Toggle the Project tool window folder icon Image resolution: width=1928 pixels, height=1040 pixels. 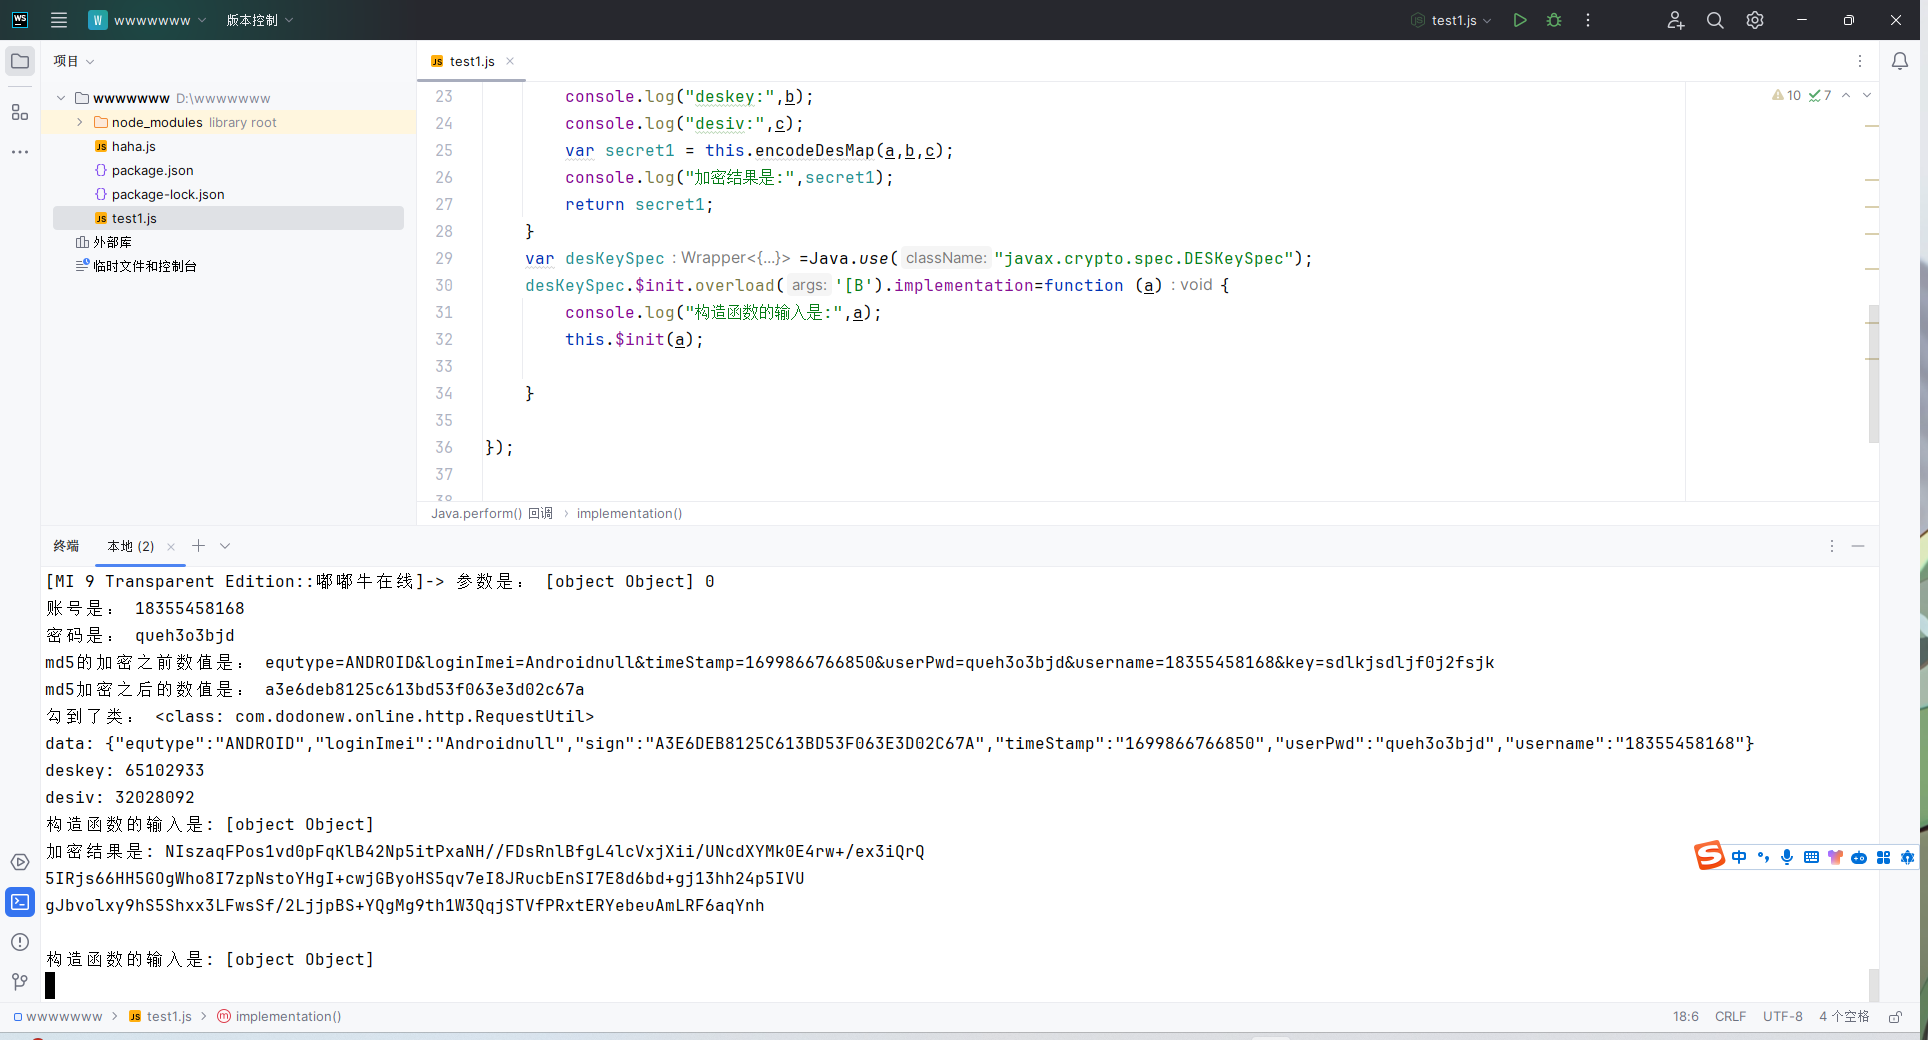click(x=20, y=61)
